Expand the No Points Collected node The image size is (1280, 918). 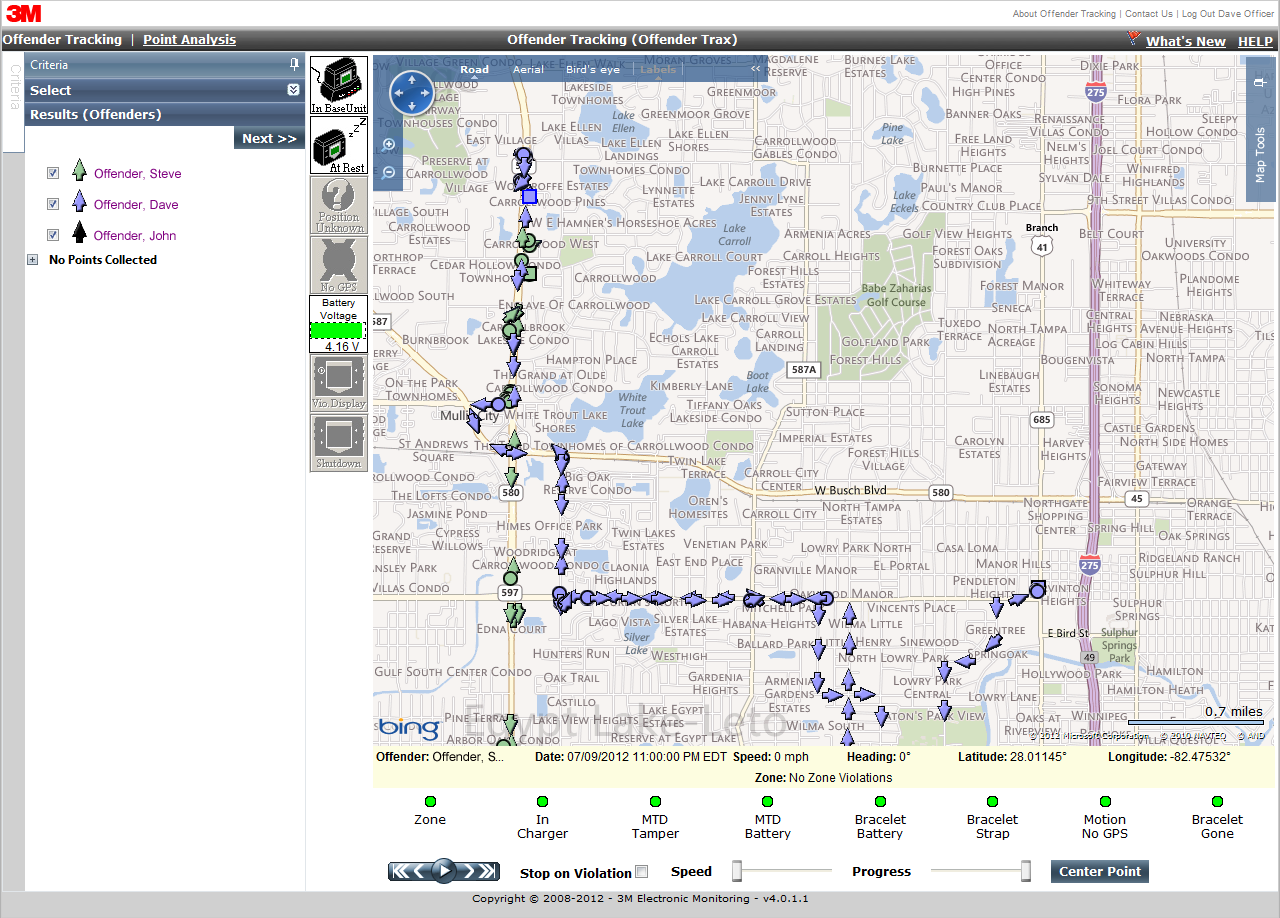[33, 260]
